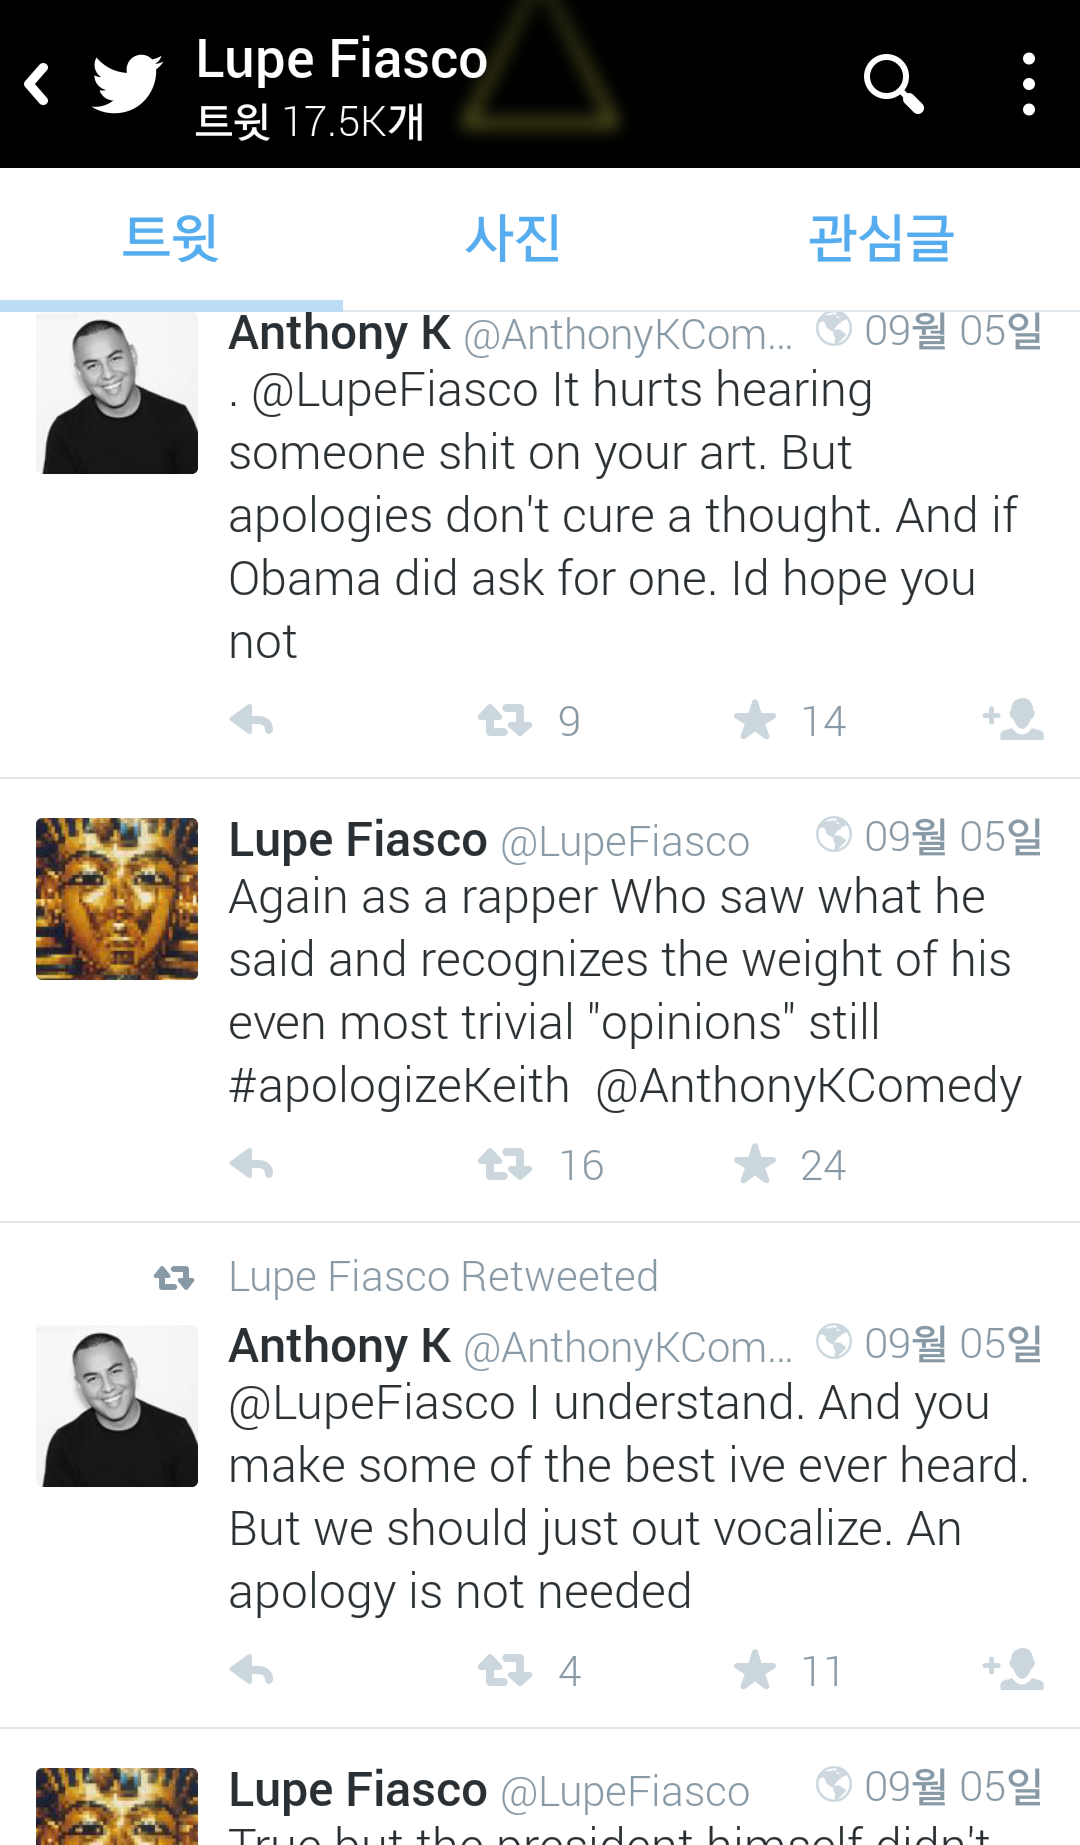Open the #apologizeKeith hashtag
This screenshot has width=1080, height=1845.
[x=399, y=1086]
